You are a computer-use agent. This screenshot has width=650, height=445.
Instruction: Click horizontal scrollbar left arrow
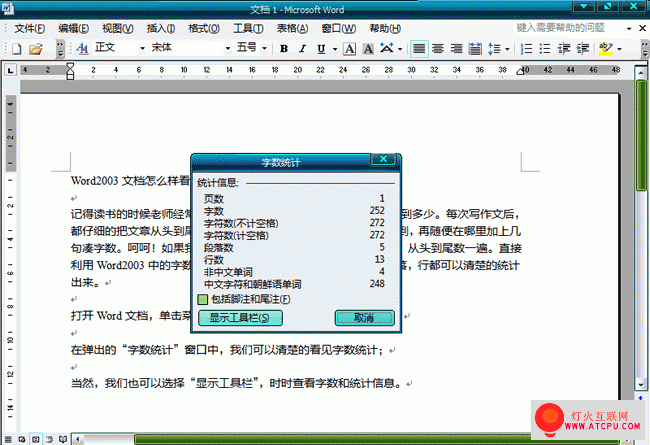pos(77,439)
